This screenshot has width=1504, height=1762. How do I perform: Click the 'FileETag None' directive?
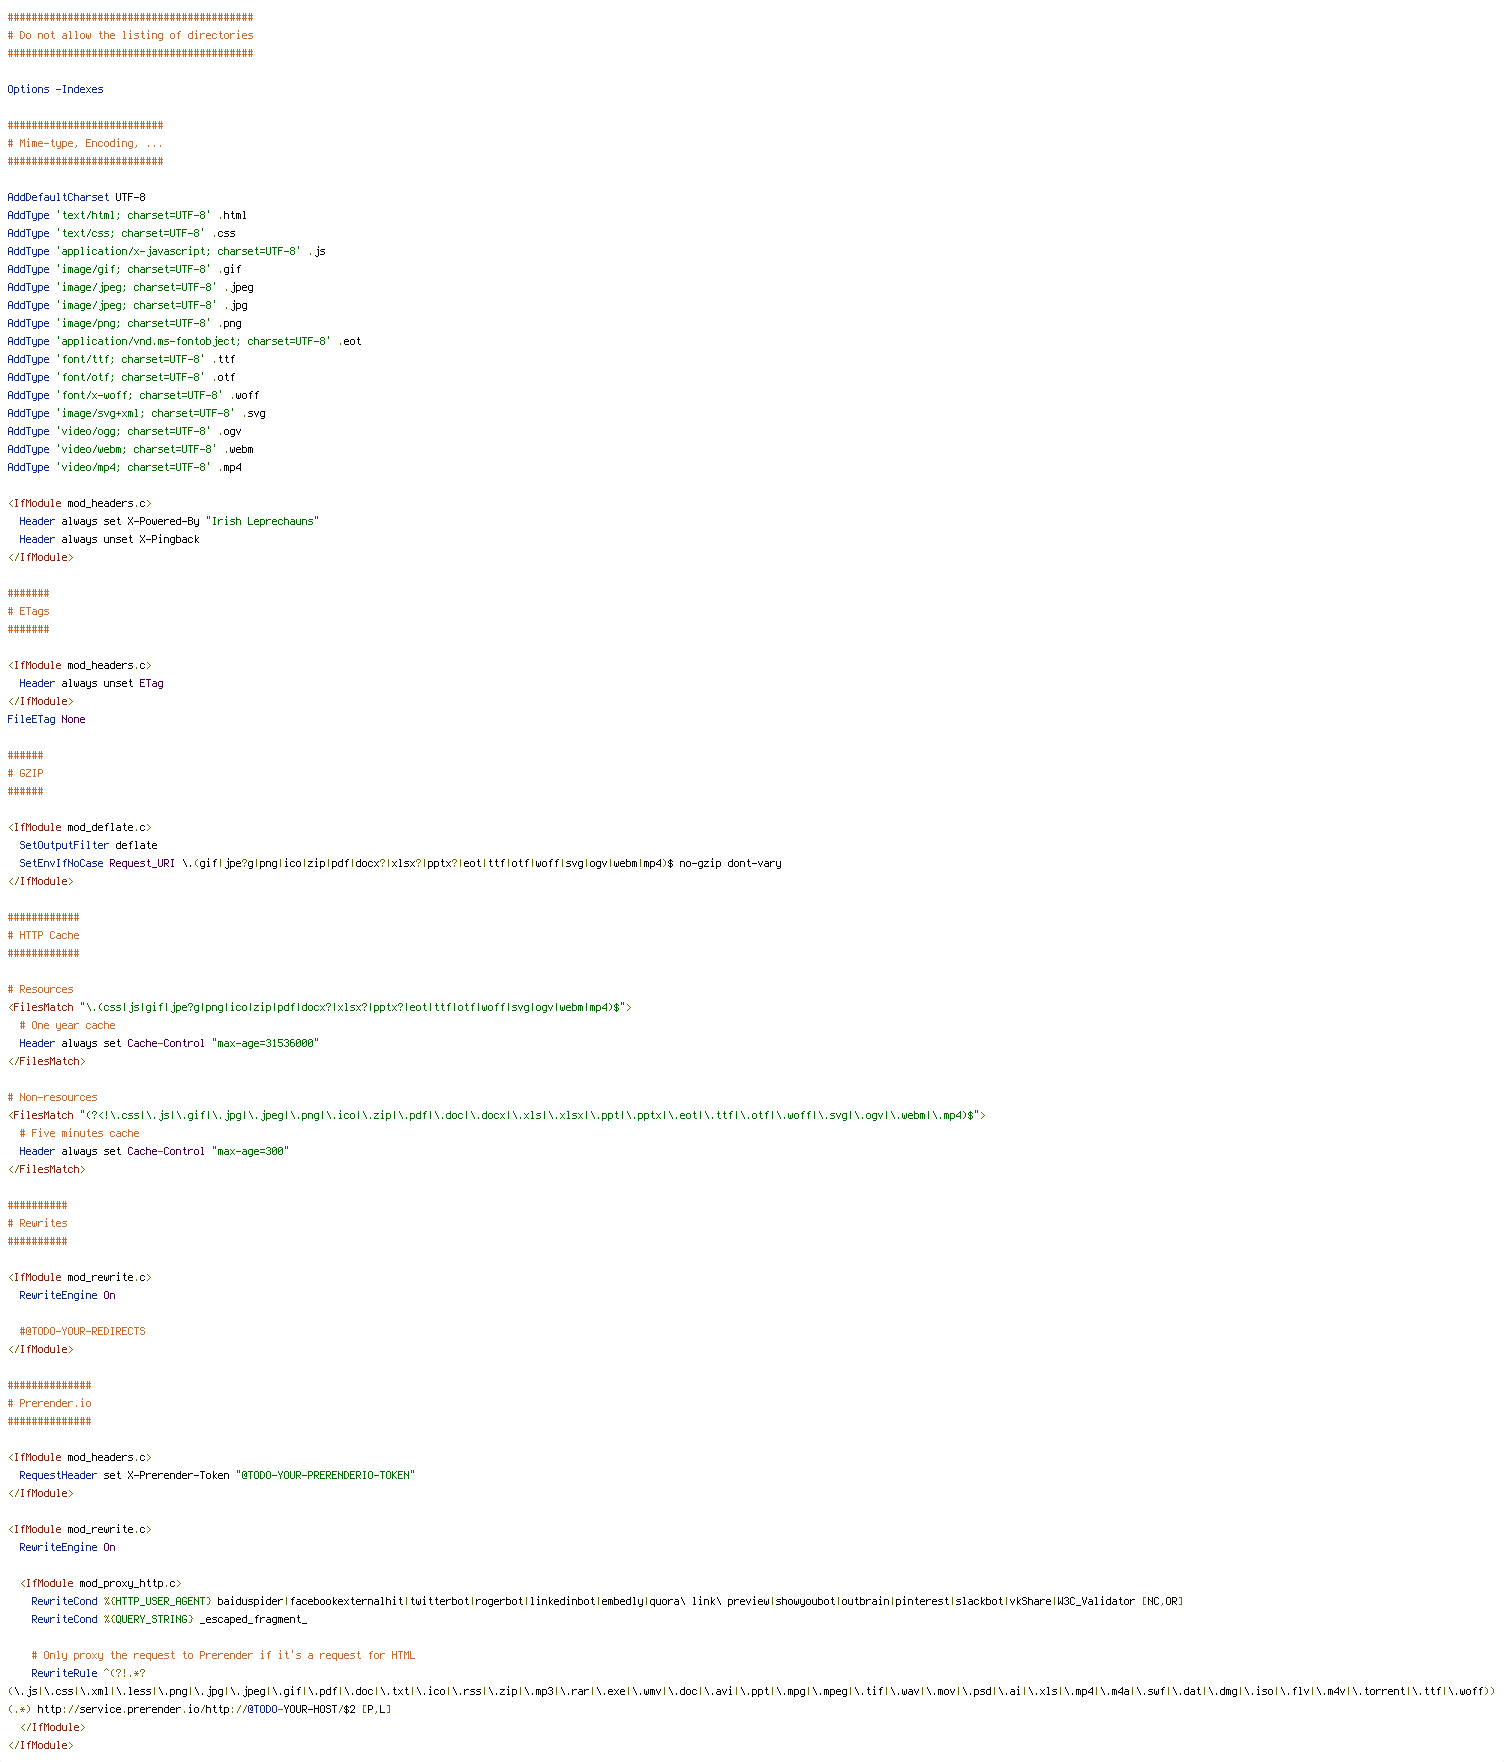tap(46, 719)
